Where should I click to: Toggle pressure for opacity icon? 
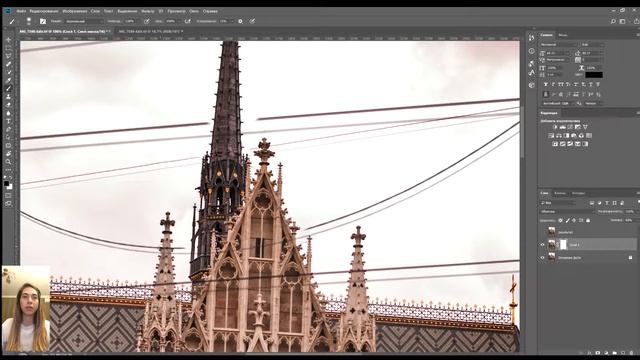tap(147, 21)
